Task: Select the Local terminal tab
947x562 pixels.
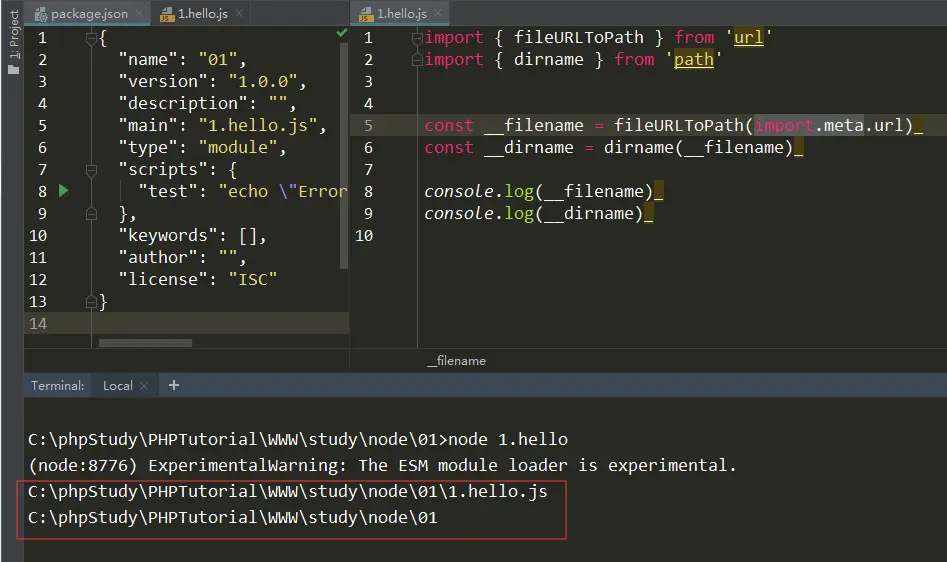Action: pos(118,386)
